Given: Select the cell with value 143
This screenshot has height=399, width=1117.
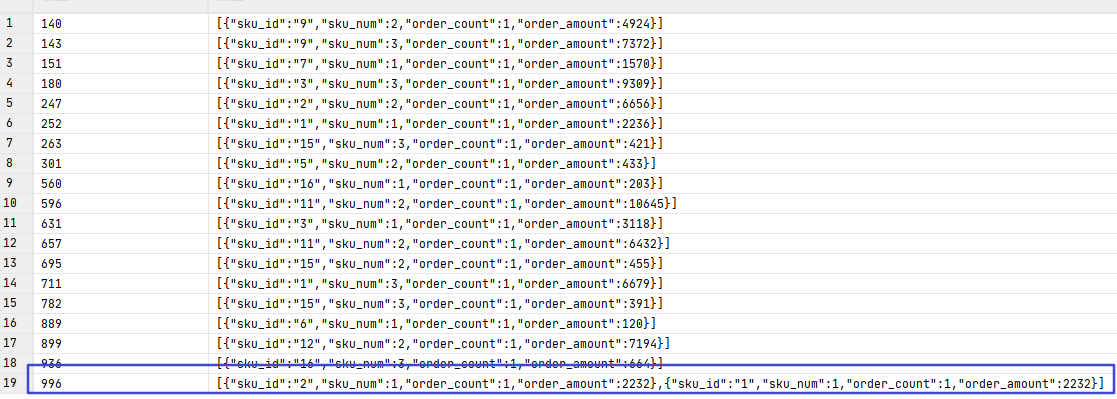Looking at the screenshot, I should [120, 43].
